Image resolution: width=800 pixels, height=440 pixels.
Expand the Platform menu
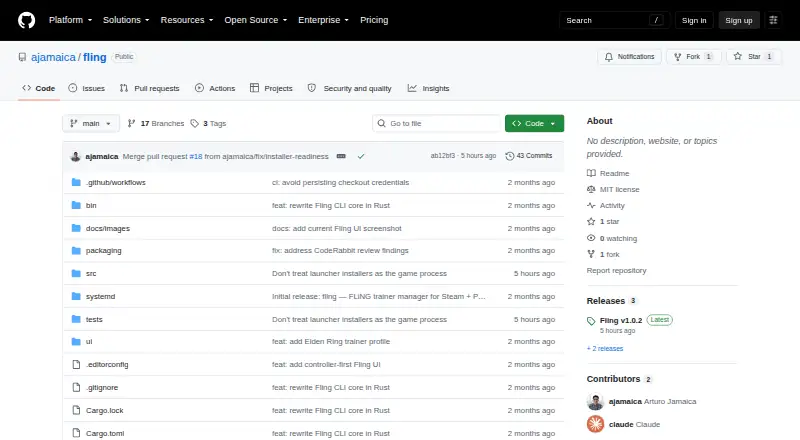[x=70, y=20]
